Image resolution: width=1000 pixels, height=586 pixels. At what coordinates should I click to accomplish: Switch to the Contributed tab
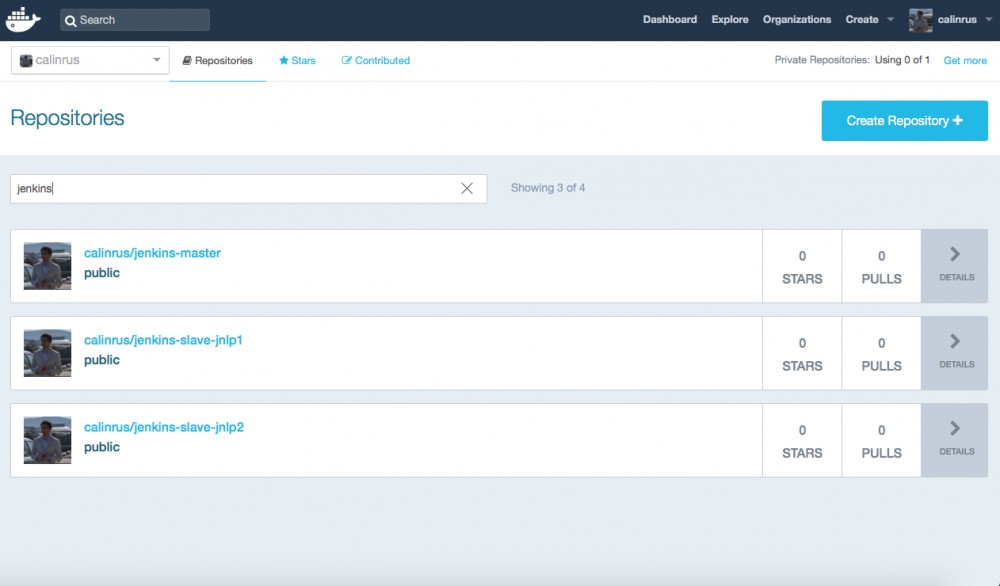(376, 61)
